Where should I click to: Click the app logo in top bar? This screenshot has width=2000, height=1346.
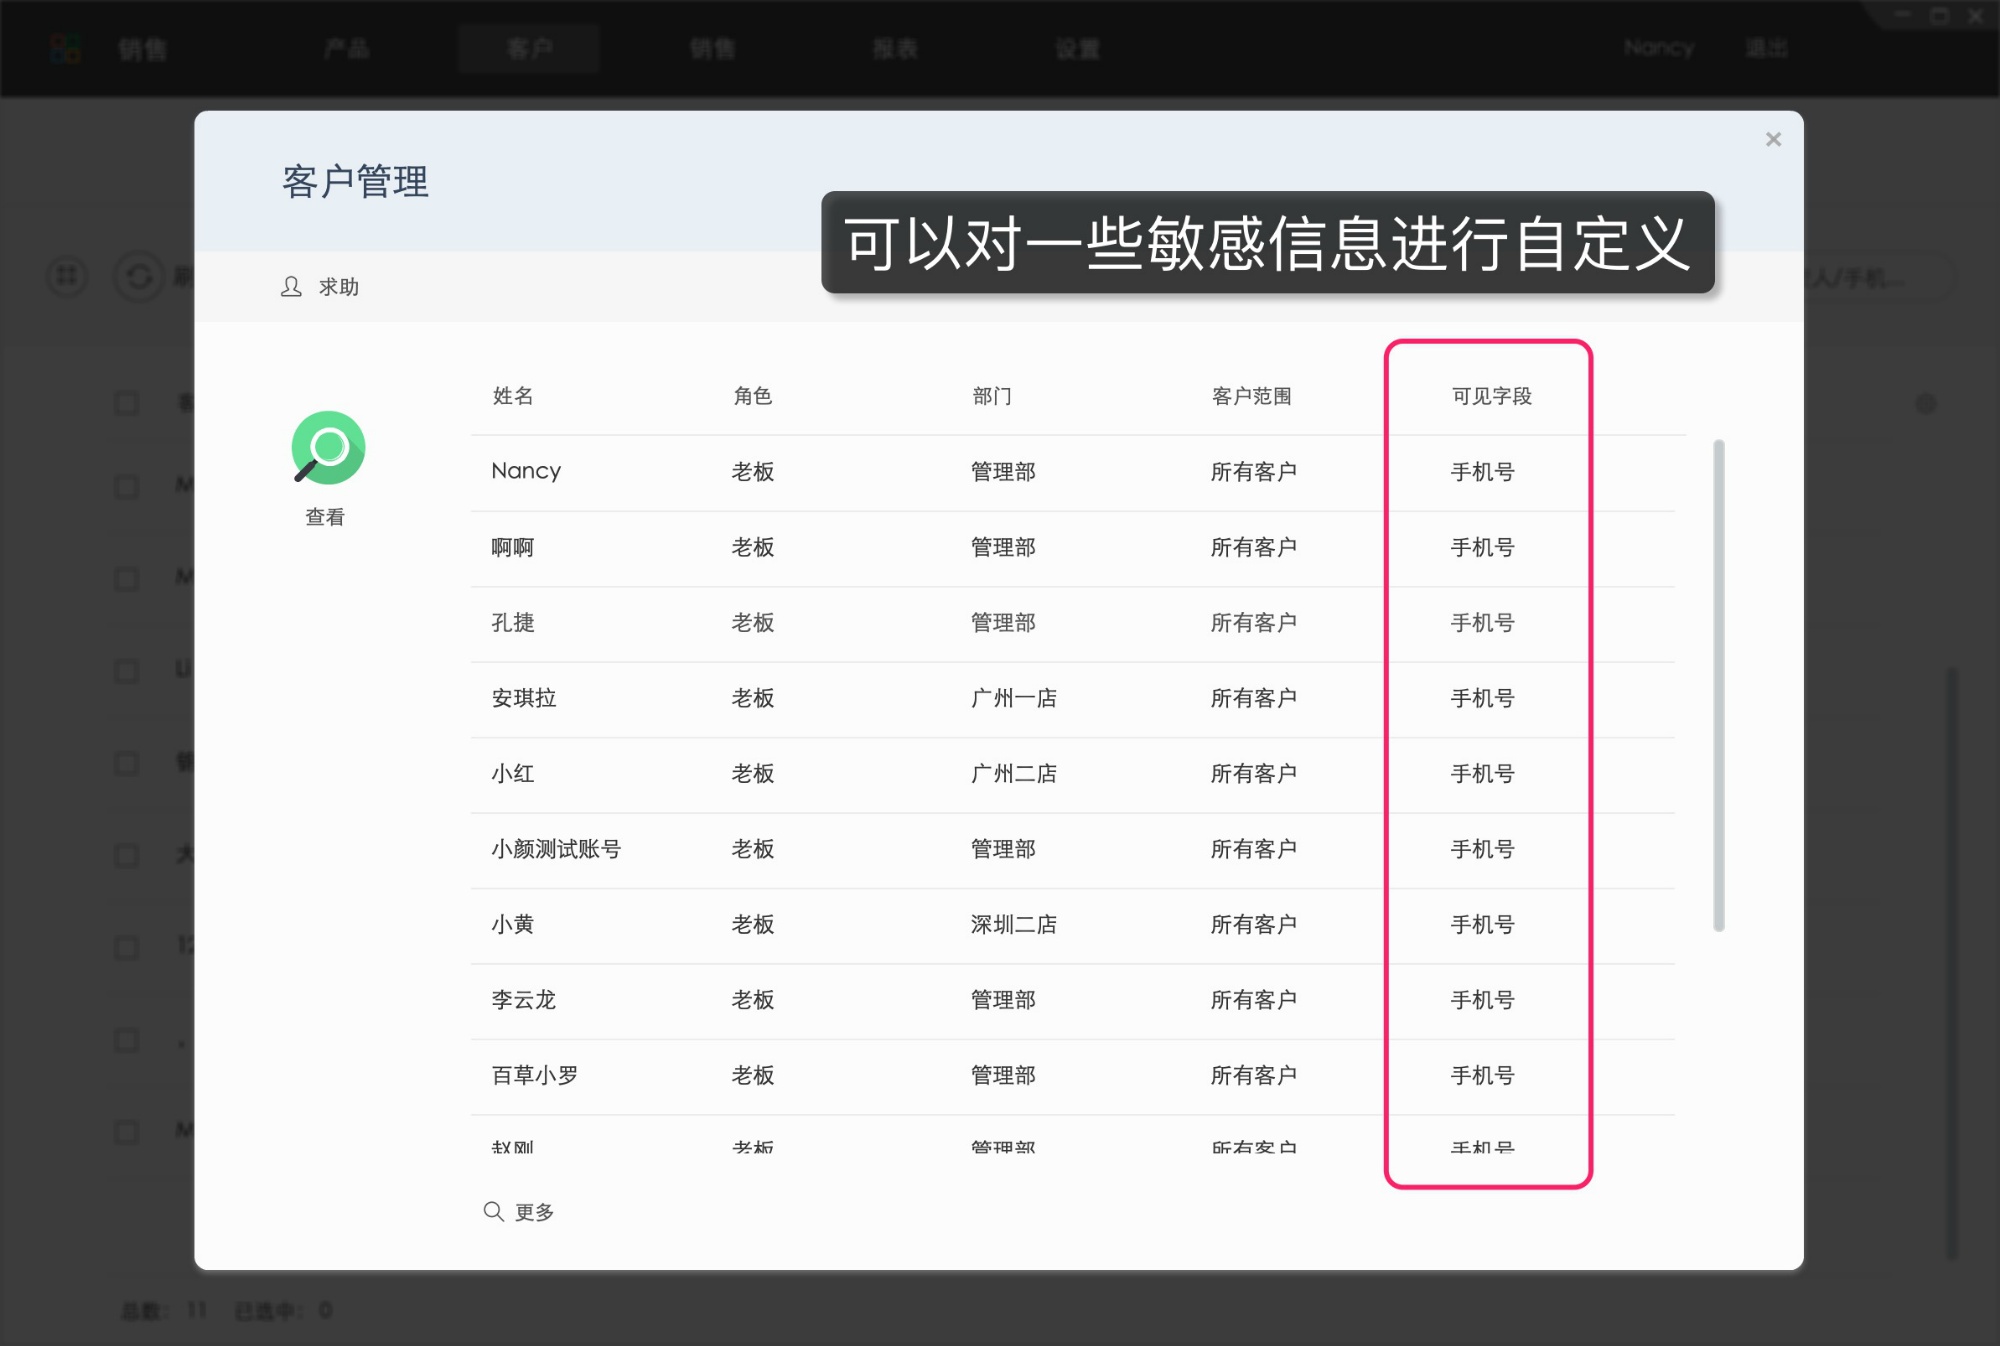(65, 48)
